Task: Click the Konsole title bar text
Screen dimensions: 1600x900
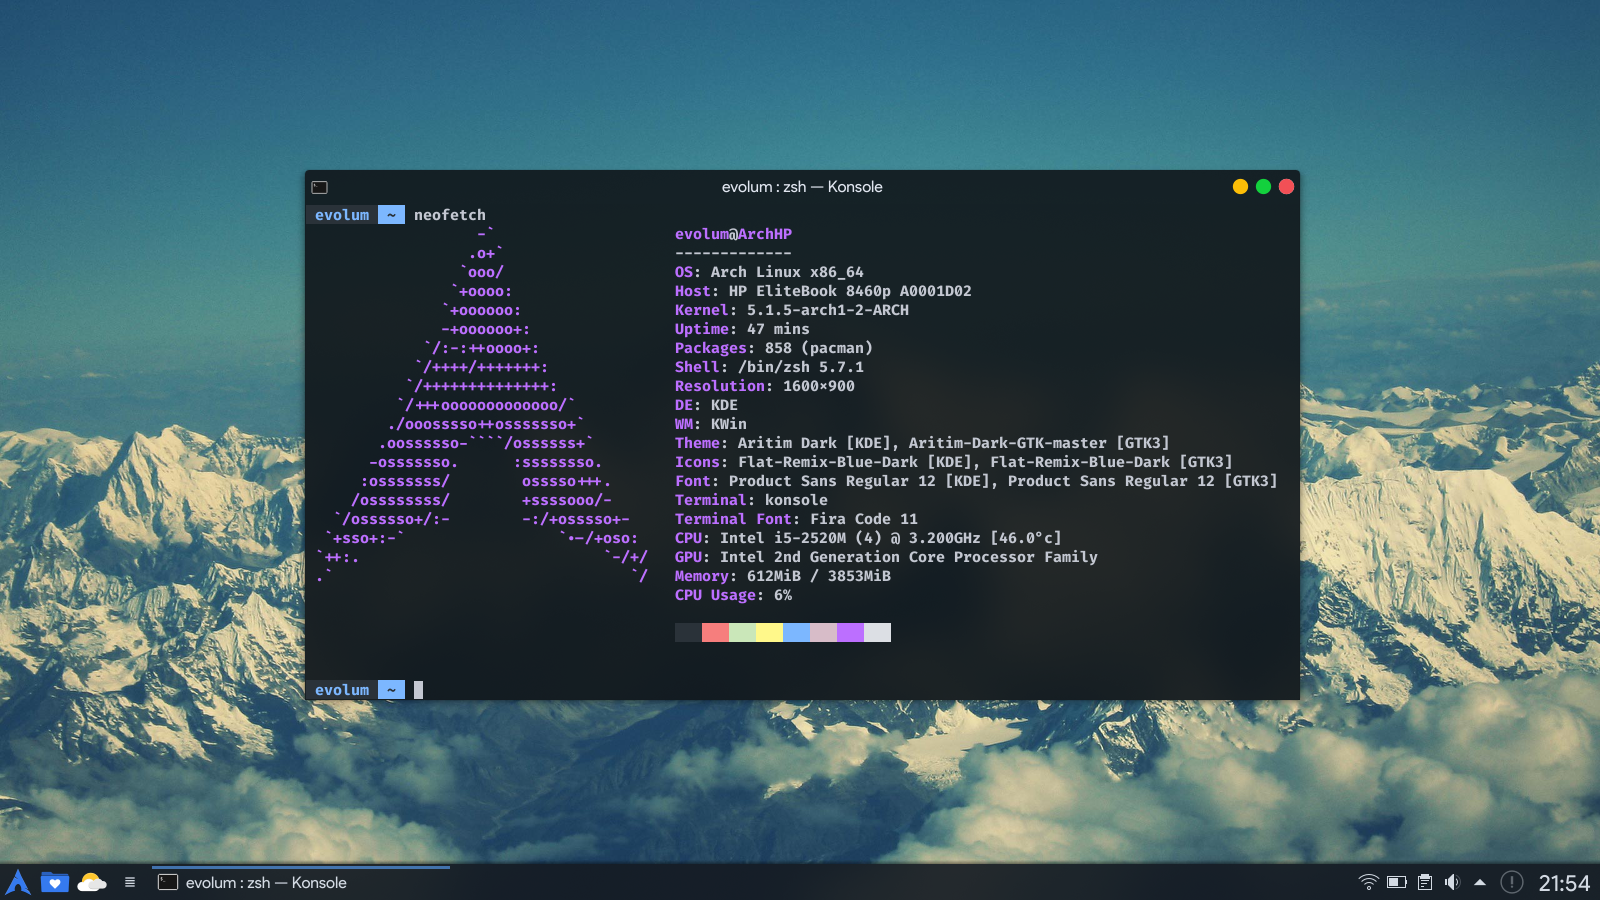Action: 802,187
